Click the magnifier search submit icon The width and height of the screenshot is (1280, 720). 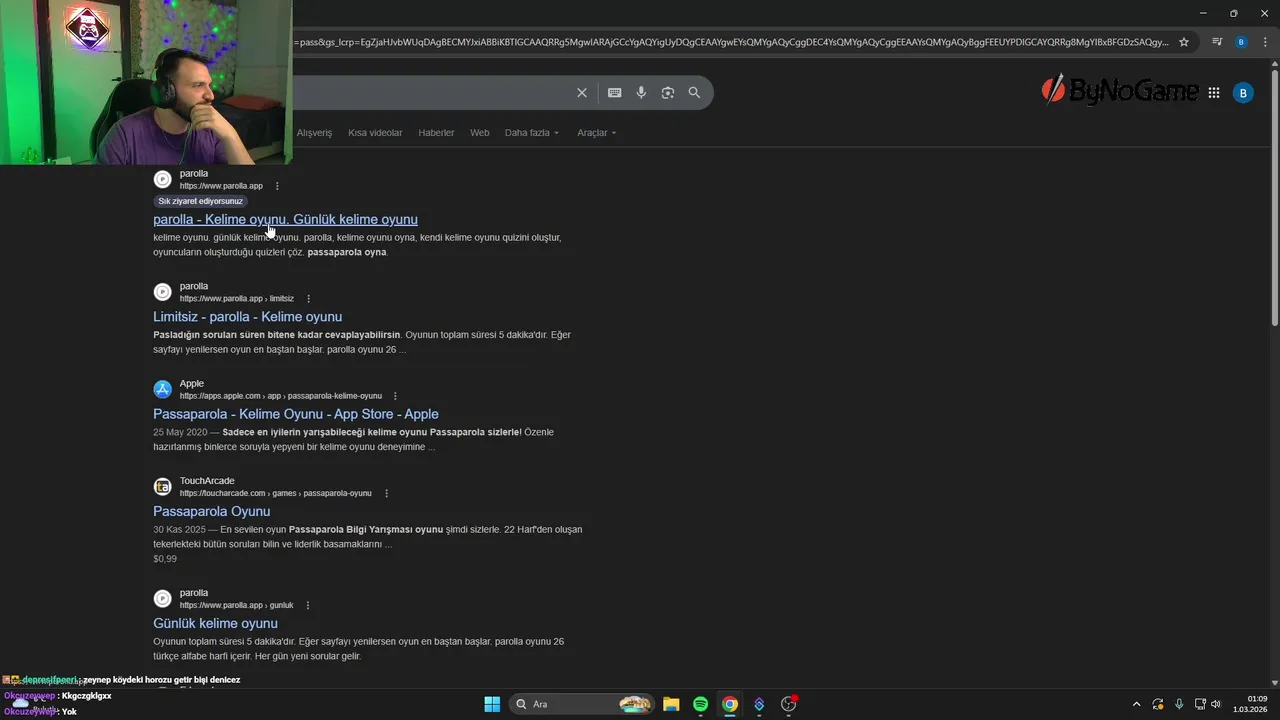[x=695, y=93]
